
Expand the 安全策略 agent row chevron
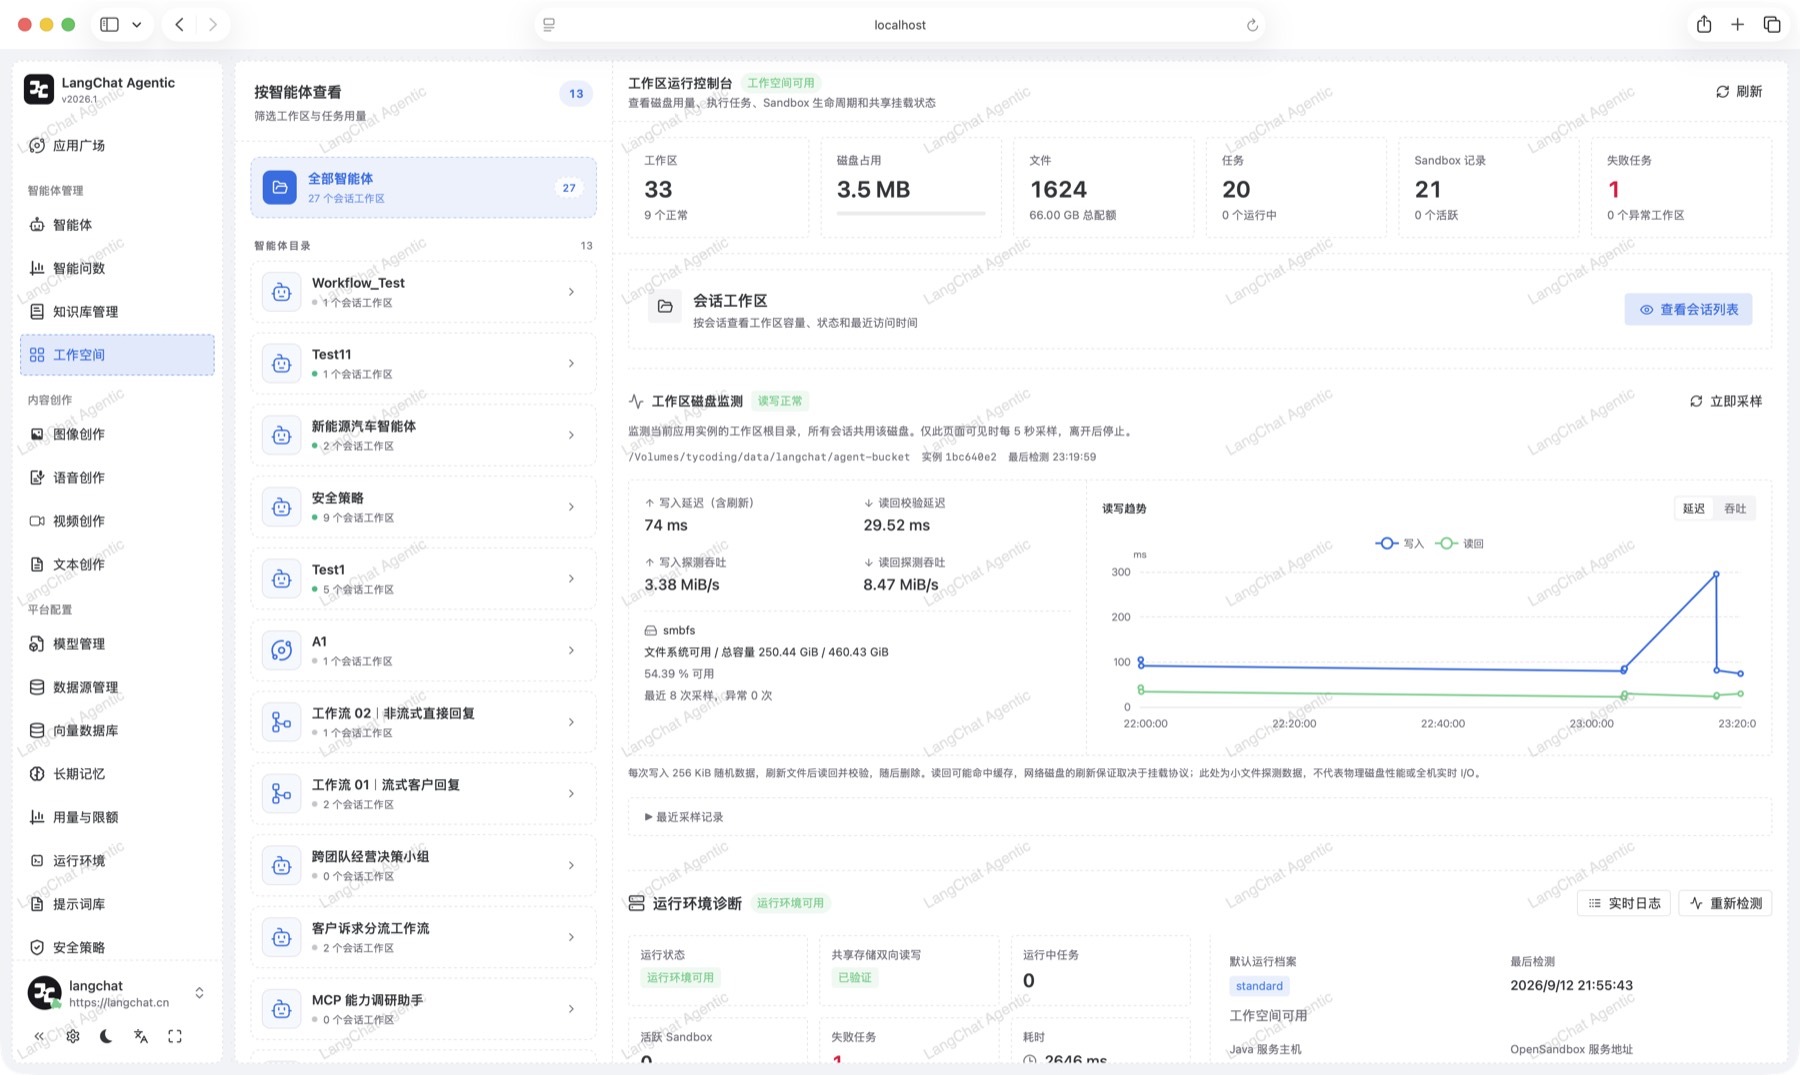[x=571, y=507]
